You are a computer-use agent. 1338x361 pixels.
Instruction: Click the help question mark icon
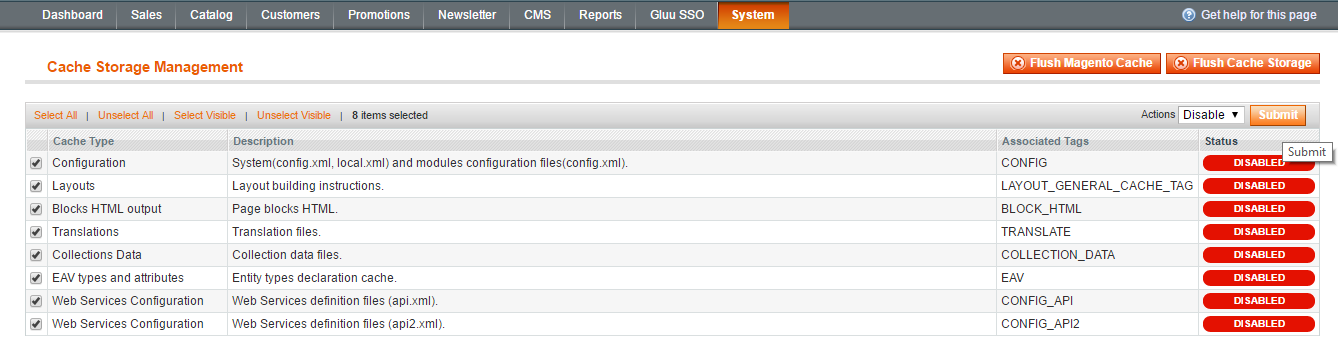coord(1188,15)
